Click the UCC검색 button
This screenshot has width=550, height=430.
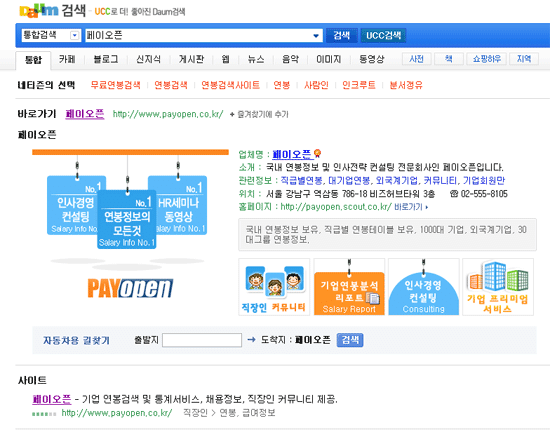[383, 35]
